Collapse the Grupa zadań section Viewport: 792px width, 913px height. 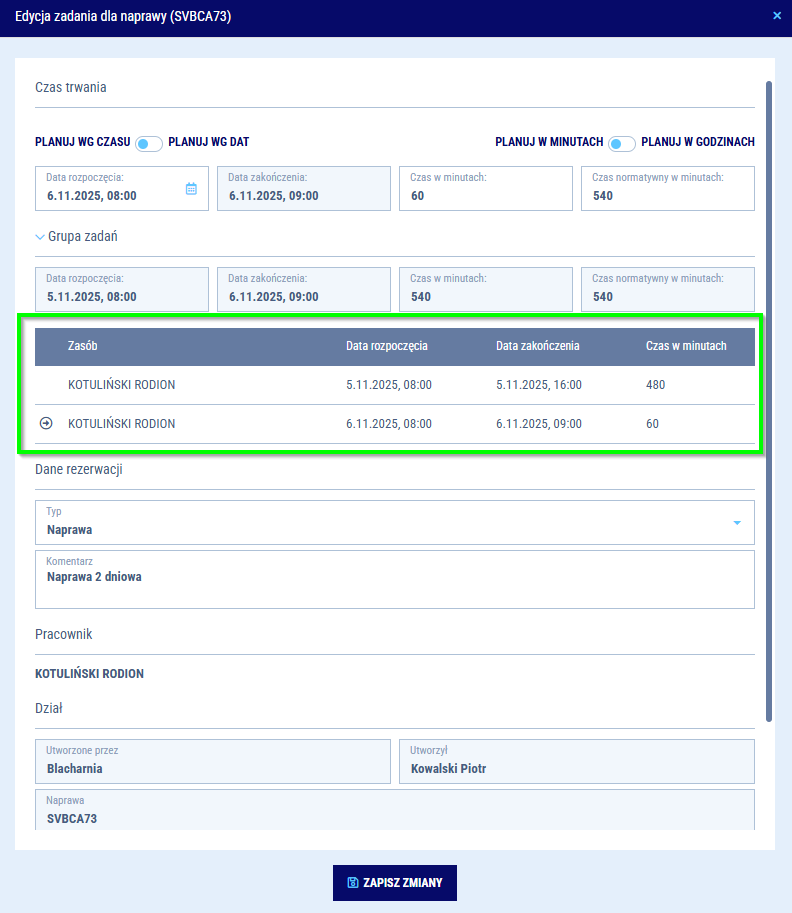(x=40, y=237)
